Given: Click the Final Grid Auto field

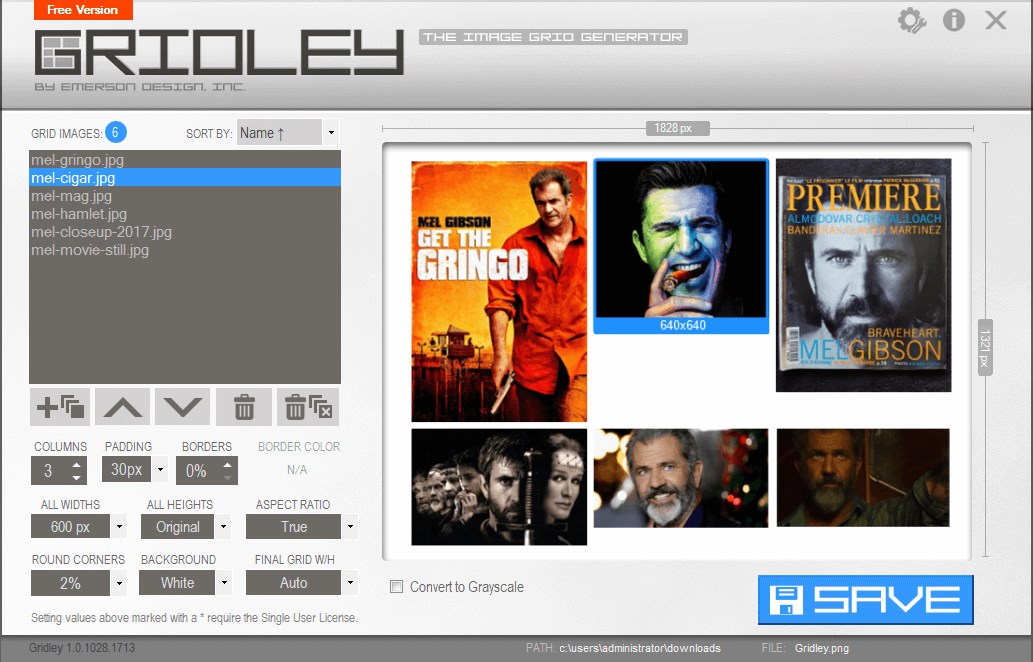Looking at the screenshot, I should point(294,583).
